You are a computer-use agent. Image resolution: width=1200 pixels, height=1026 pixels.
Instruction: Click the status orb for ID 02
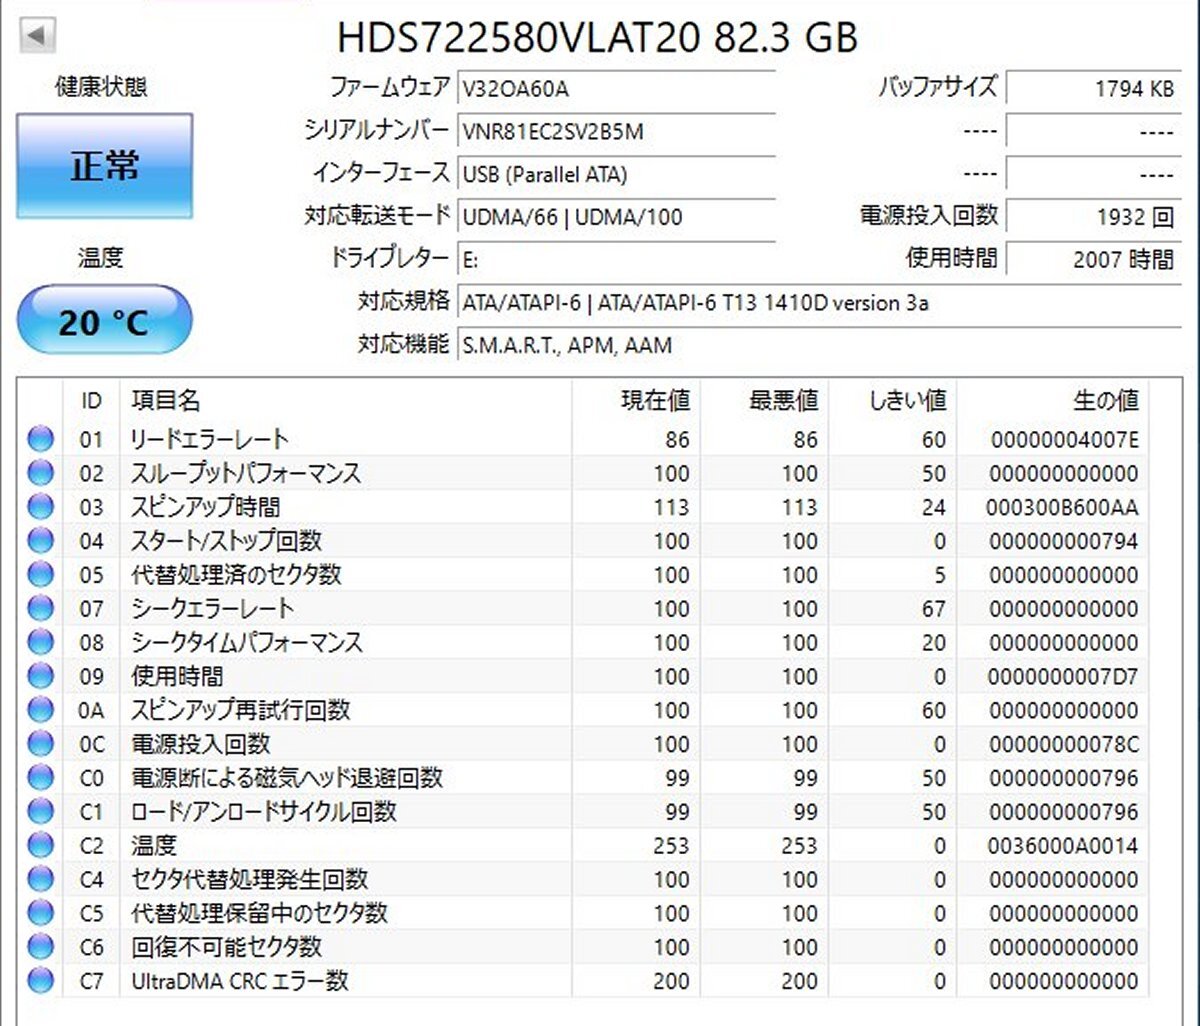point(40,473)
